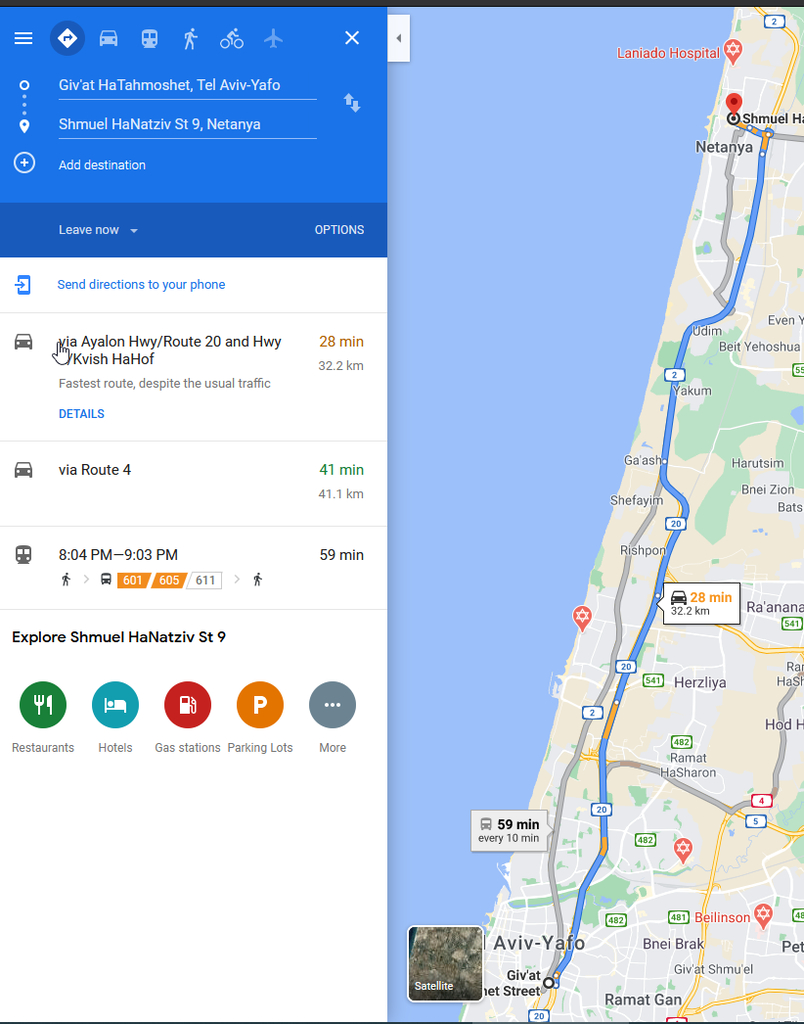This screenshot has height=1024, width=804.
Task: Choose walking travel mode icon
Action: 190,39
